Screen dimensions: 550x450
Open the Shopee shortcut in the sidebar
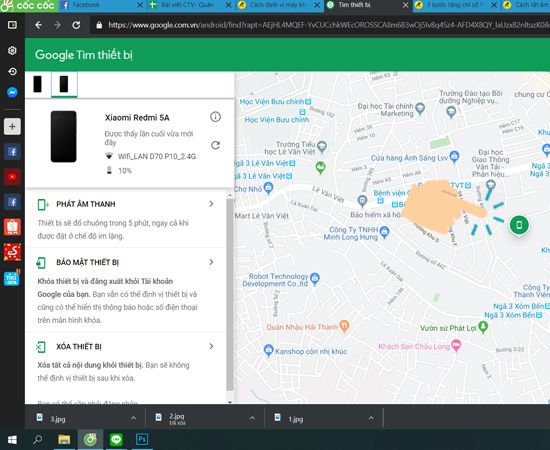point(12,227)
